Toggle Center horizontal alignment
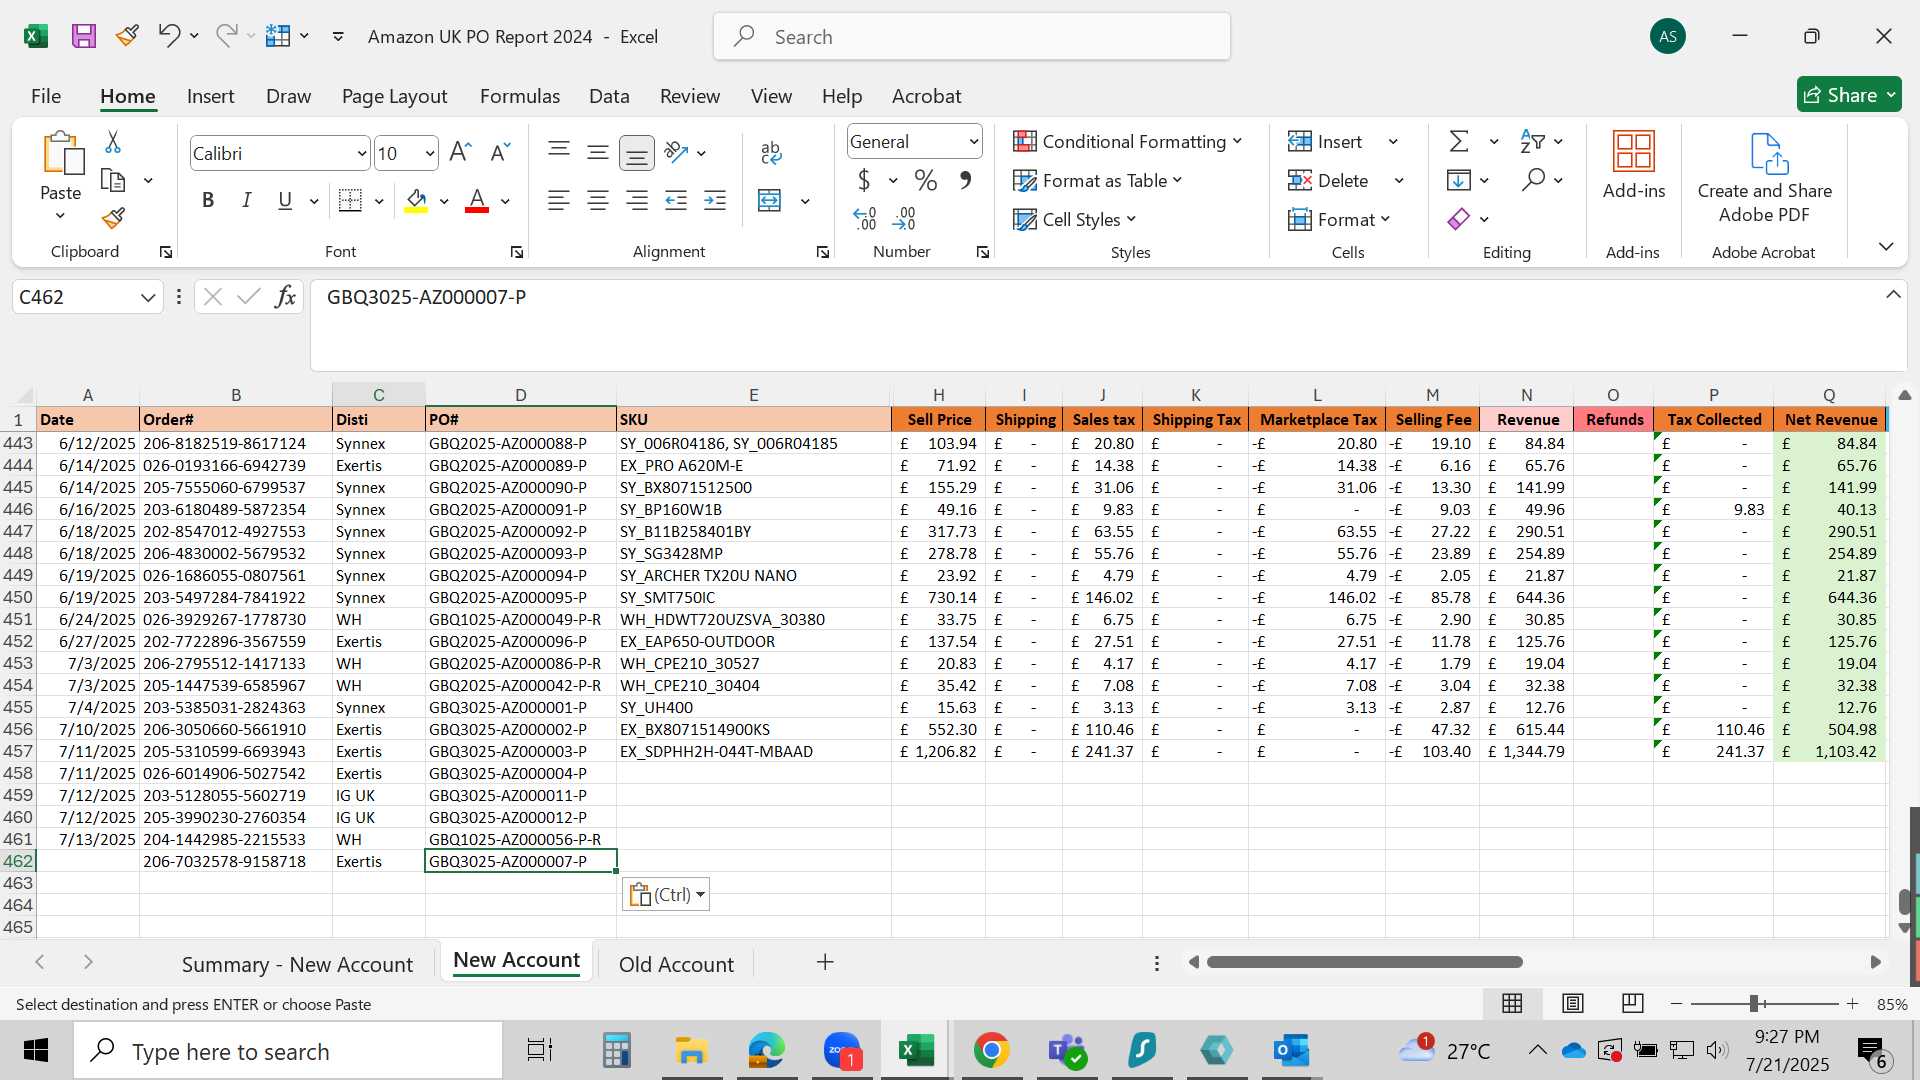 tap(598, 201)
